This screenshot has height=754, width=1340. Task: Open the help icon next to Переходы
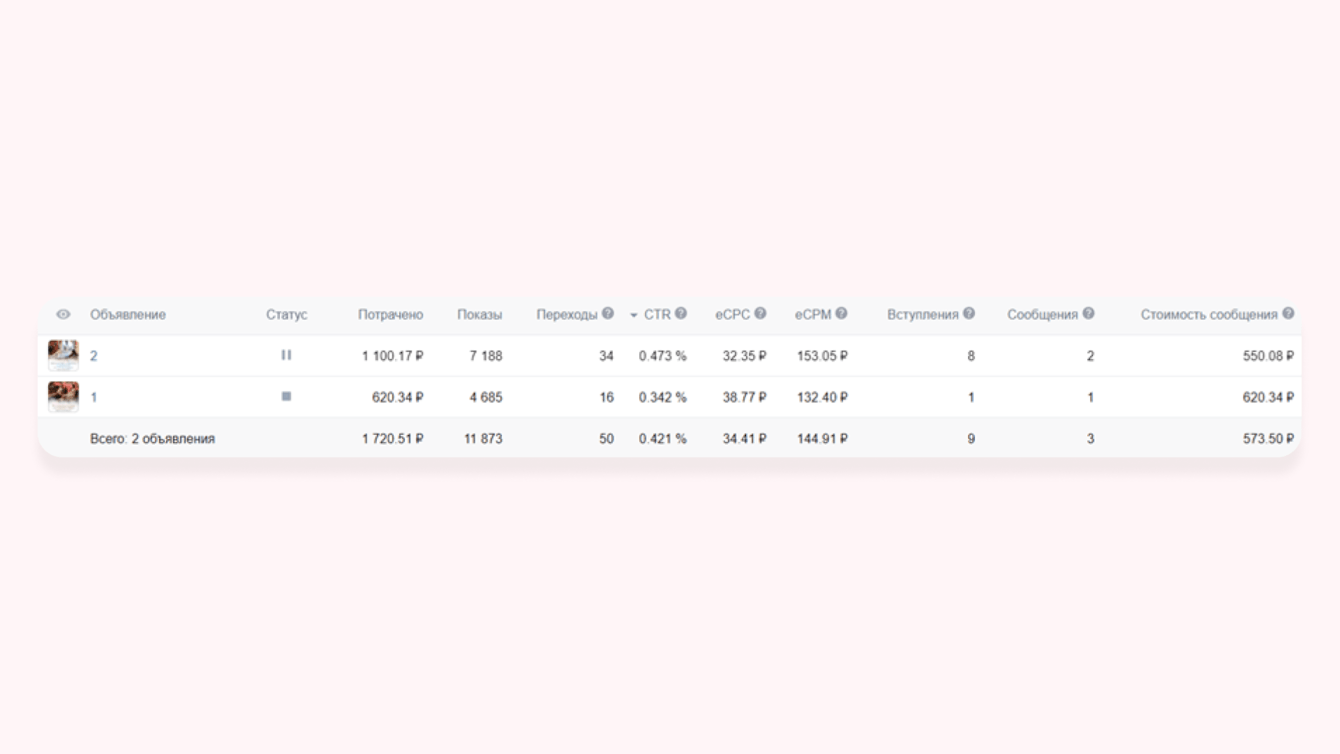coord(608,314)
